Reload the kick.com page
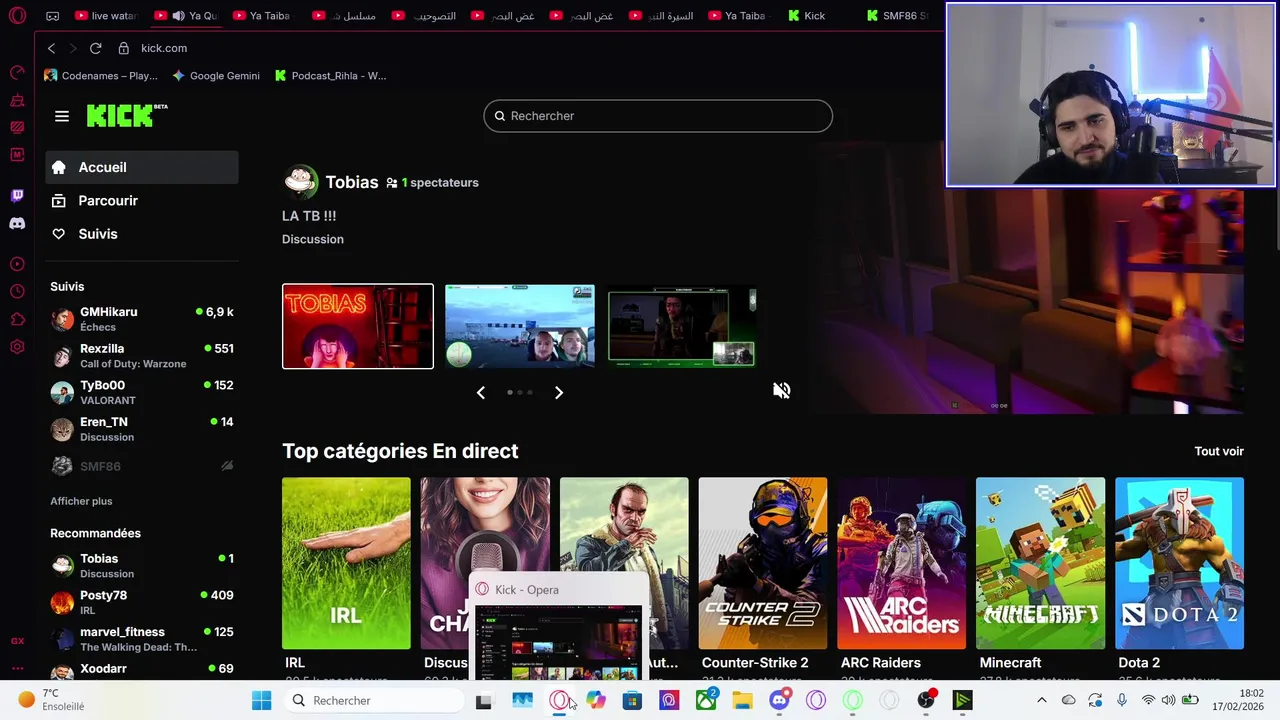 click(95, 48)
